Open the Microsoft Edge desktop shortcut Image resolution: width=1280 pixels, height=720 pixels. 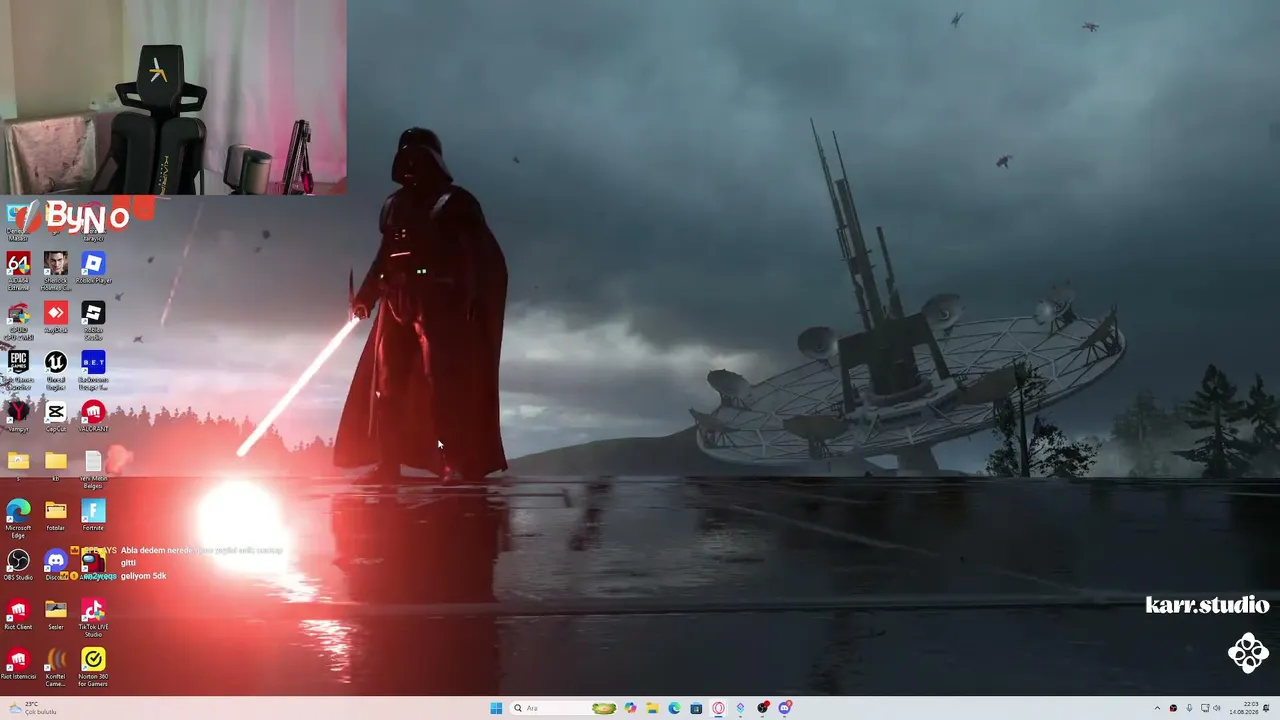tap(18, 519)
